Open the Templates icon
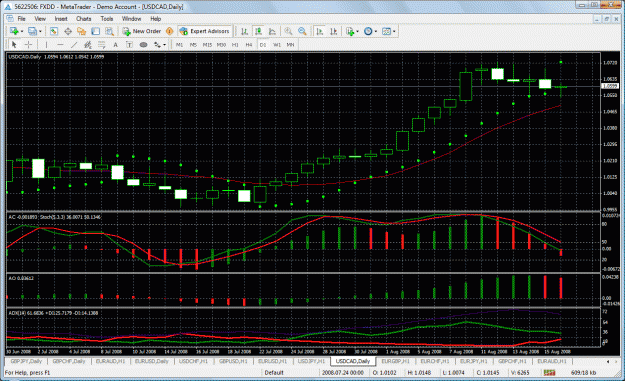Viewport: 625px width, 381px height. 386,31
